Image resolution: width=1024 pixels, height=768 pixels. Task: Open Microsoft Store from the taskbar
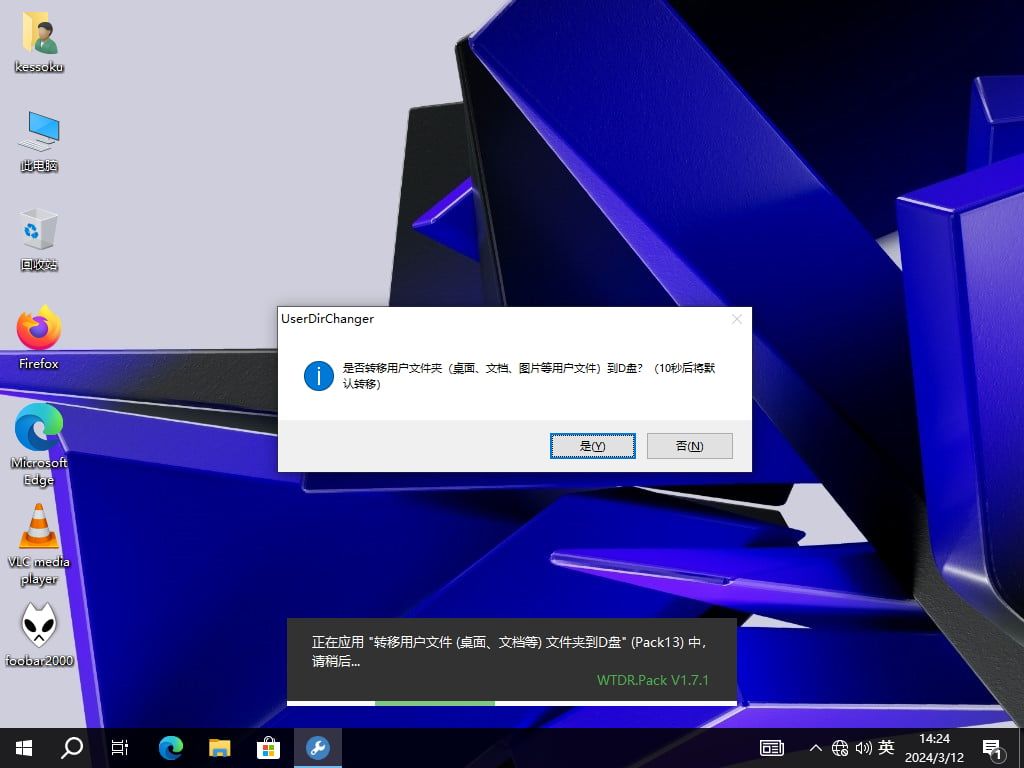tap(269, 747)
